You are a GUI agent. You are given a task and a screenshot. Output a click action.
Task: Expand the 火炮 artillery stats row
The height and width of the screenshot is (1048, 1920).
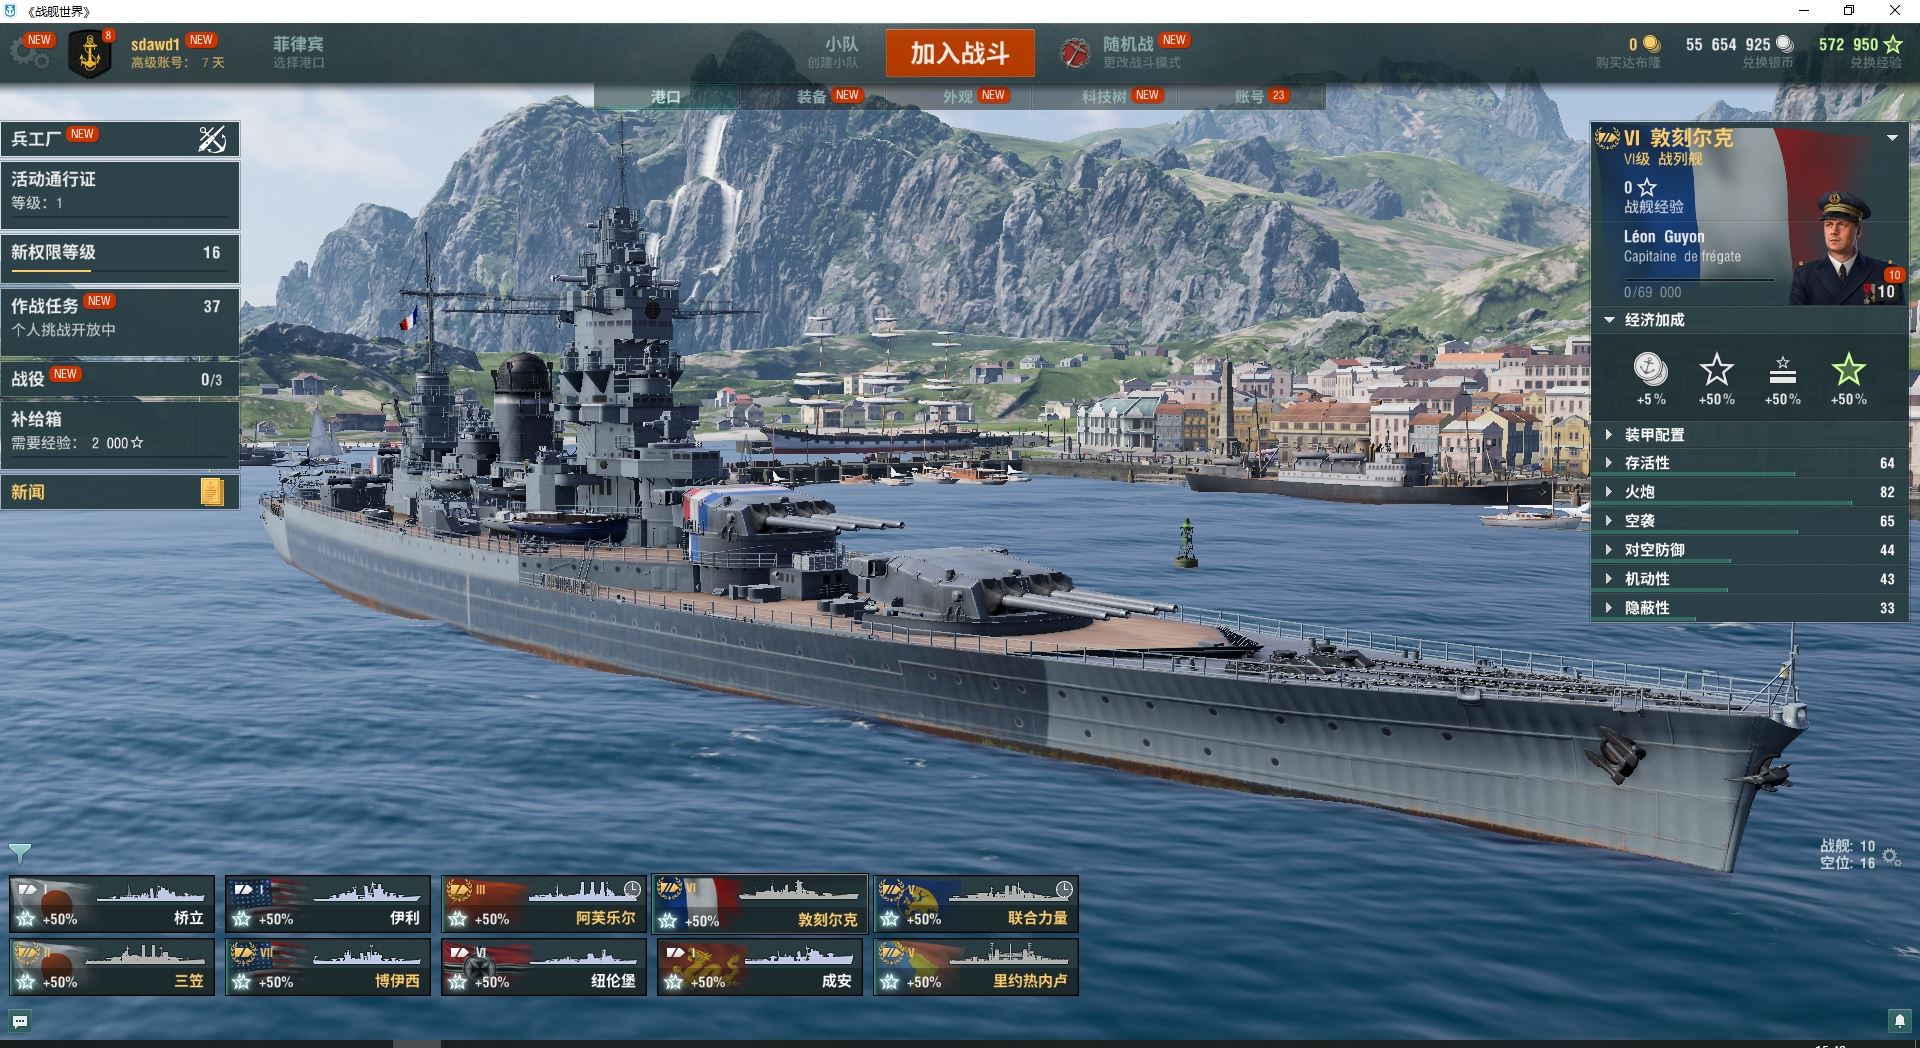[1748, 492]
